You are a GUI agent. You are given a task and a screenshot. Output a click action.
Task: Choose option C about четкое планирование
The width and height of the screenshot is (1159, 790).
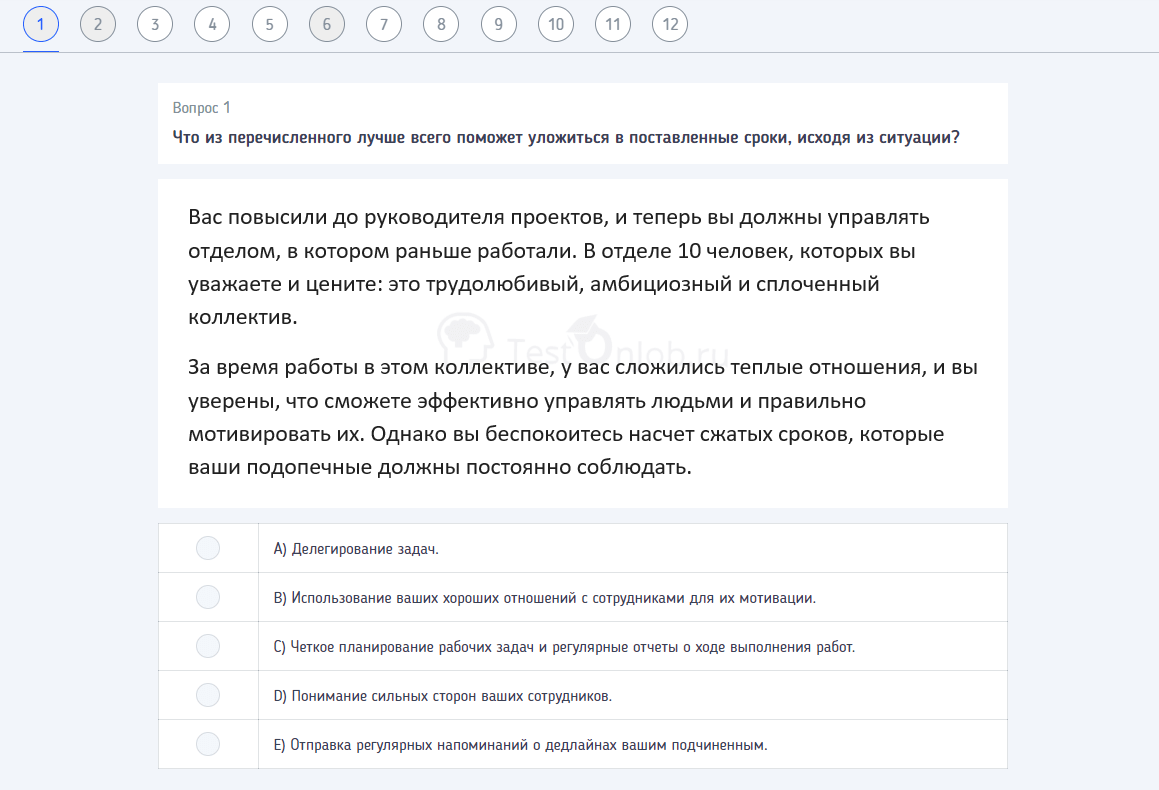[x=207, y=645]
